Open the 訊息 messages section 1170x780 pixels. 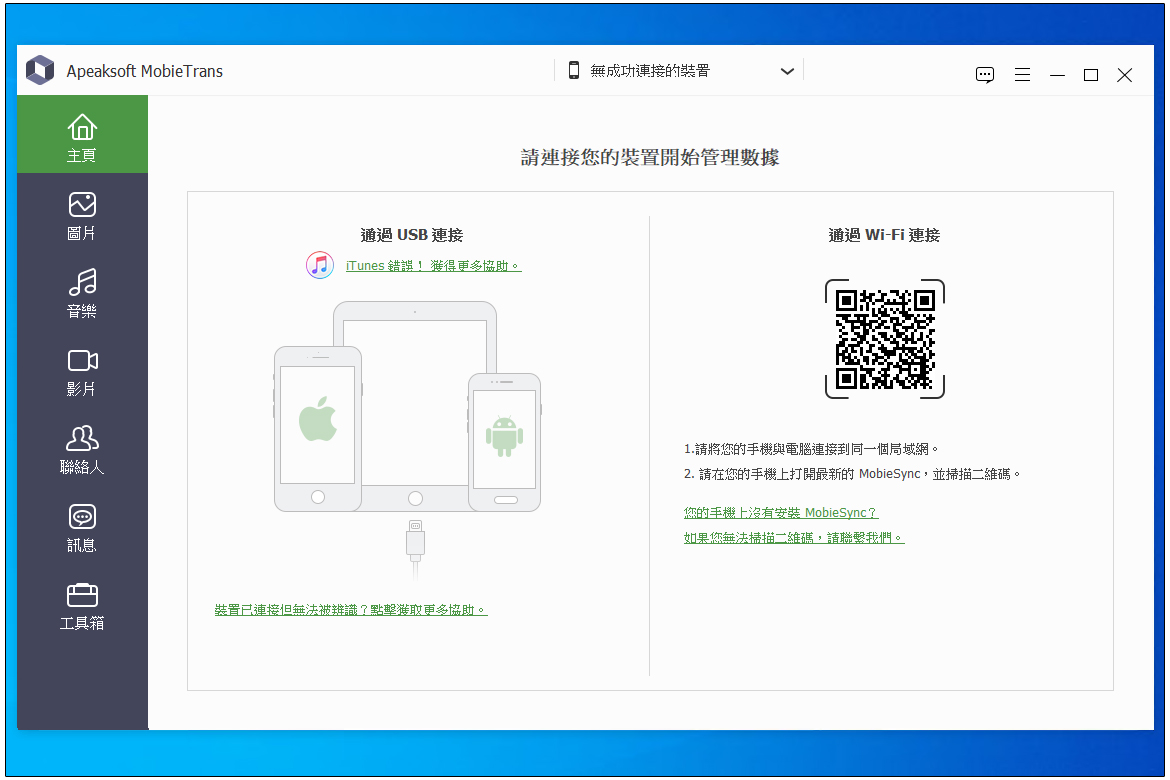click(82, 528)
